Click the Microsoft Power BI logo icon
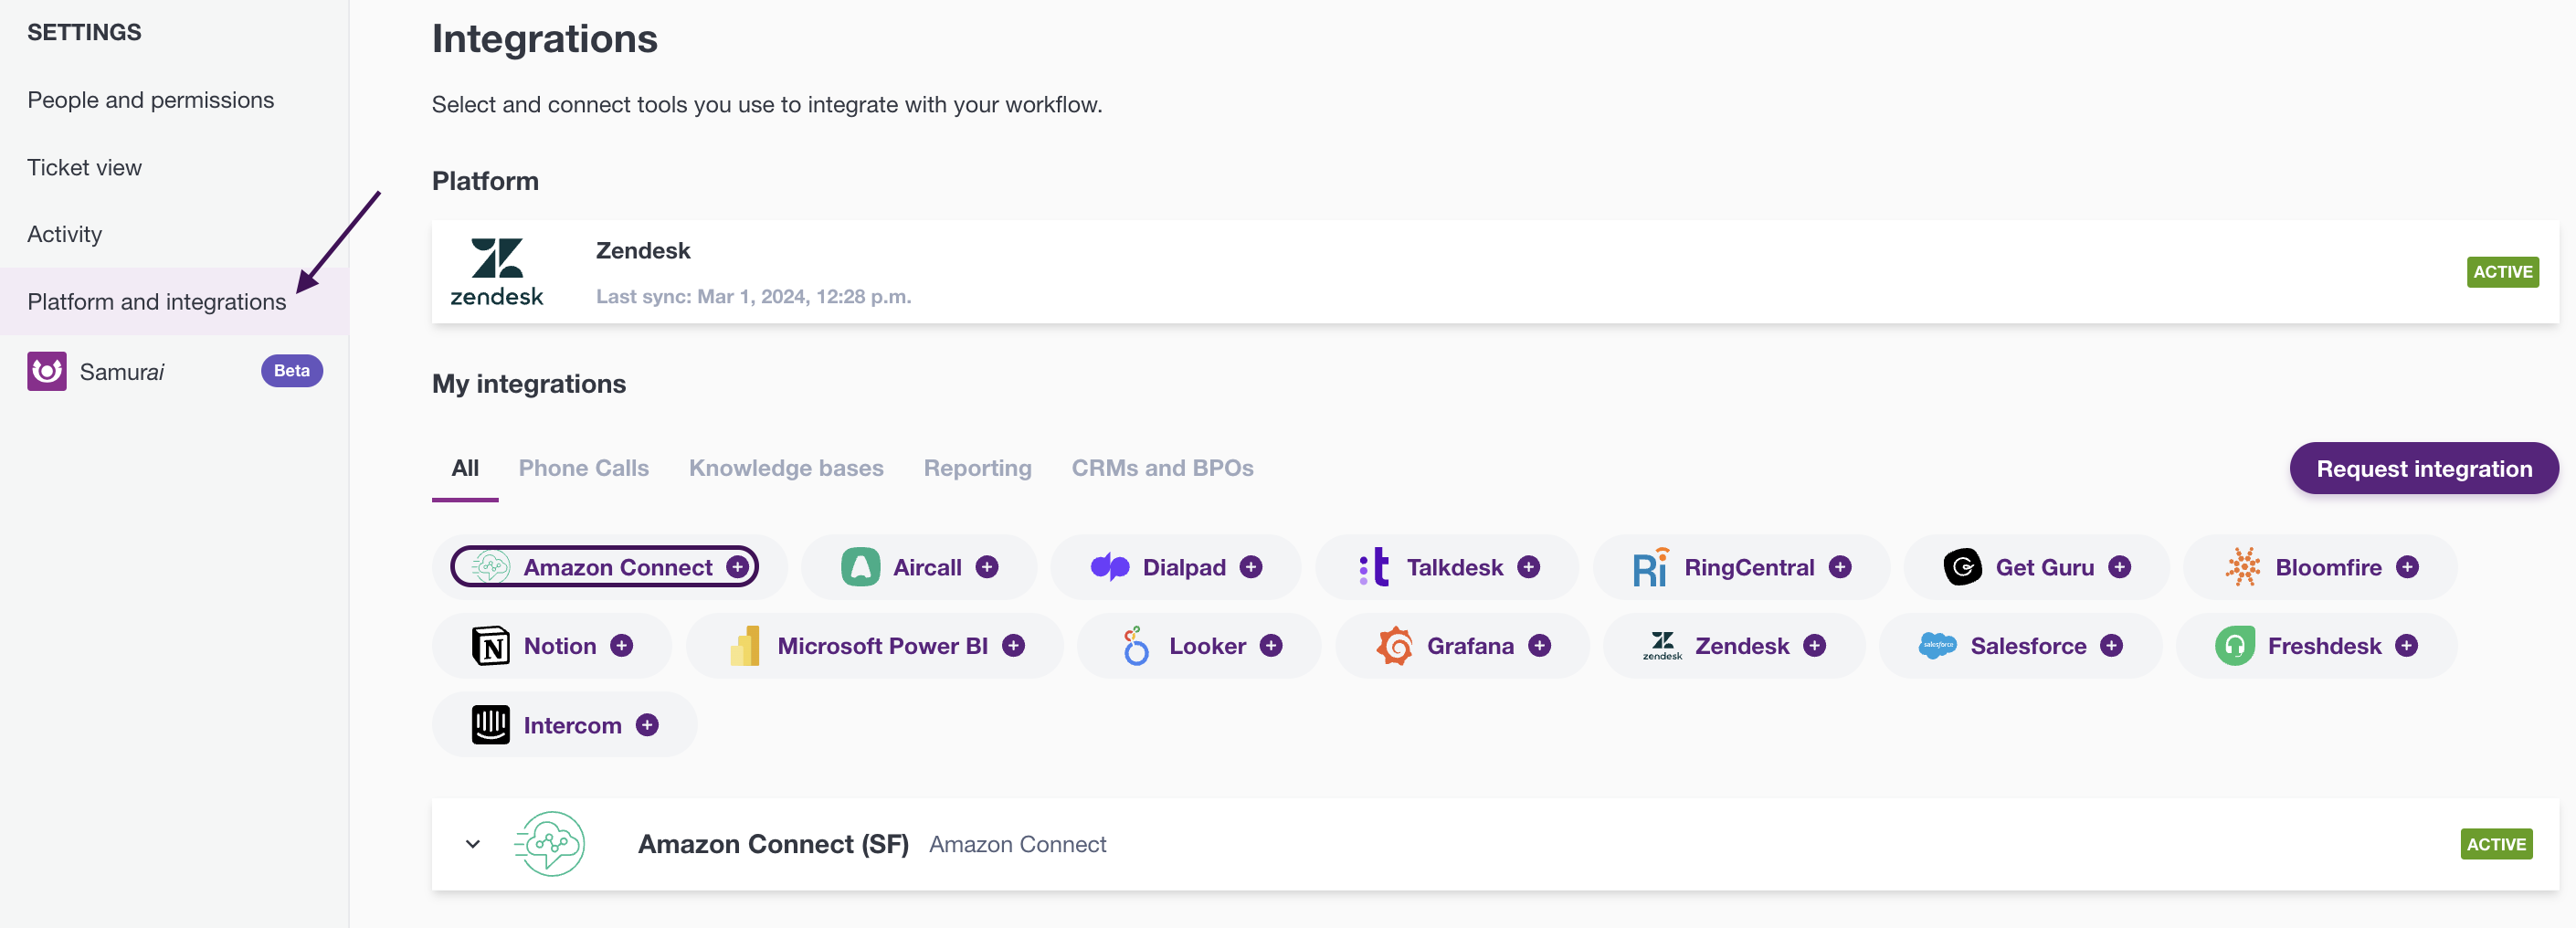 (745, 646)
